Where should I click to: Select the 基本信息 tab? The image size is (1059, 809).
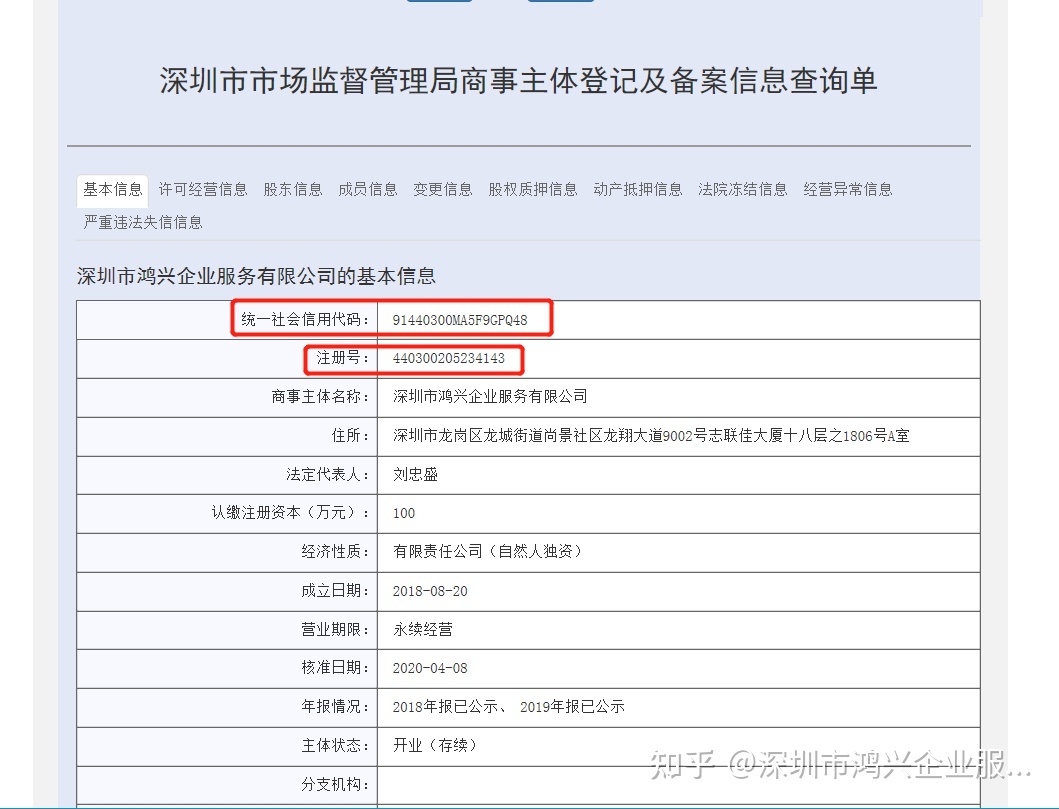tap(112, 189)
